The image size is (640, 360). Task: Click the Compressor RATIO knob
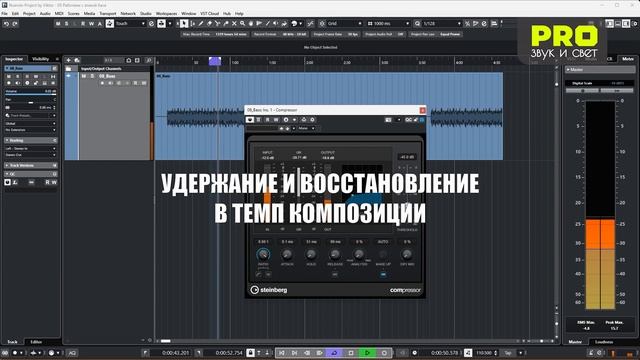[x=263, y=255]
